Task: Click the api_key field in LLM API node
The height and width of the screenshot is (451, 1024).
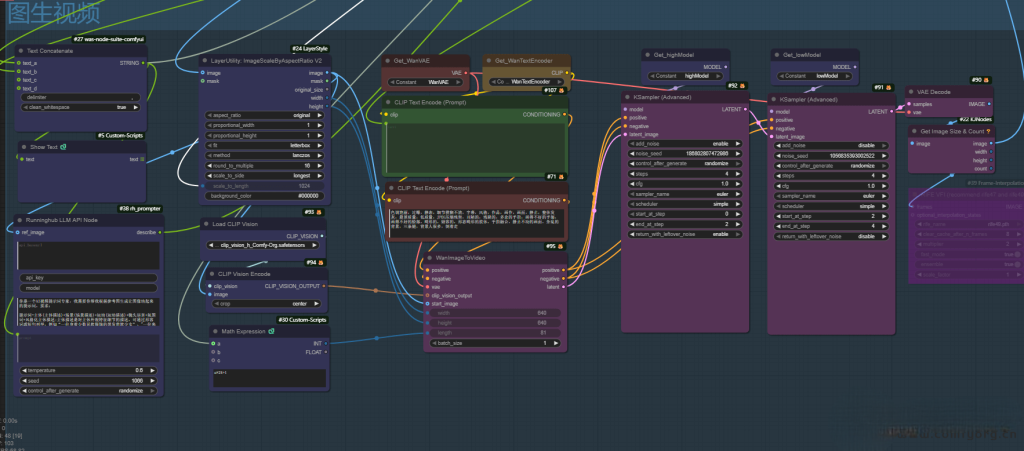Action: pyautogui.click(x=88, y=277)
